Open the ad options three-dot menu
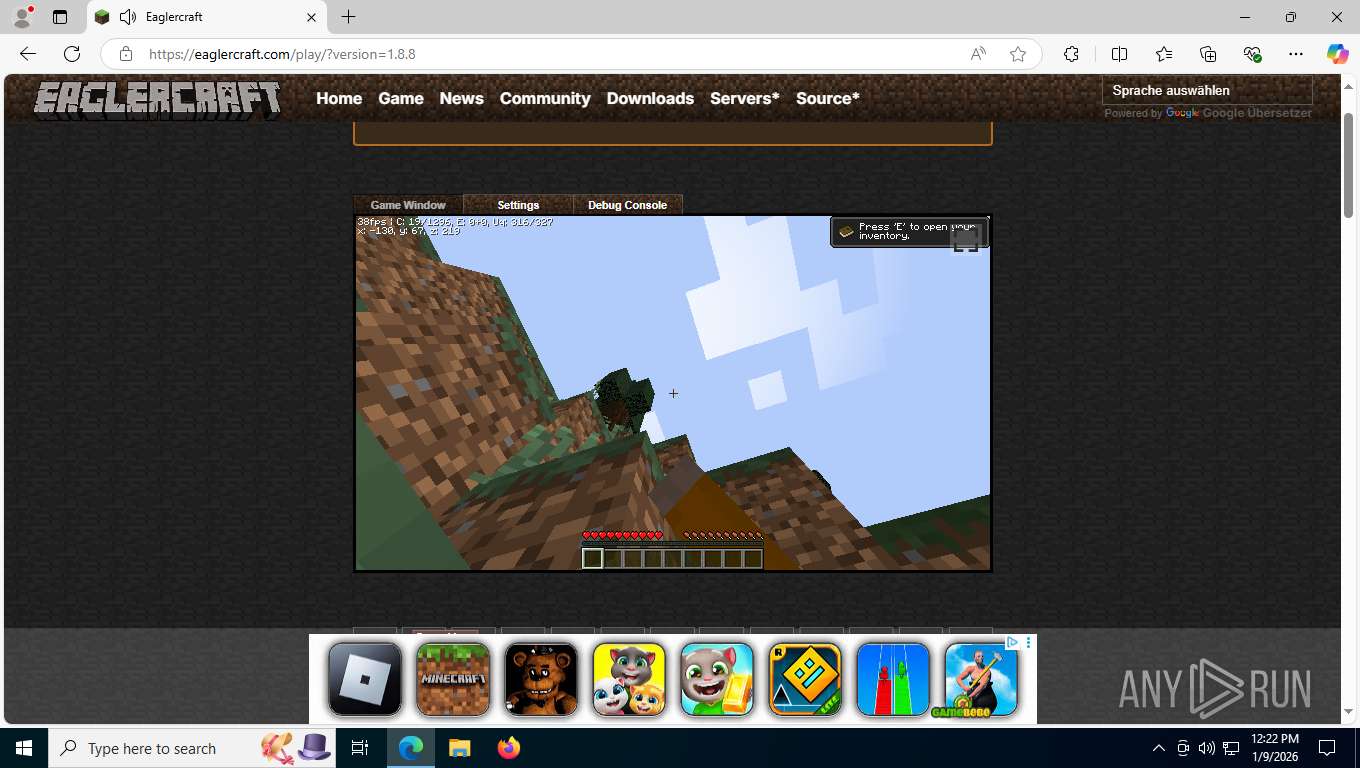The width and height of the screenshot is (1360, 768). click(1028, 643)
